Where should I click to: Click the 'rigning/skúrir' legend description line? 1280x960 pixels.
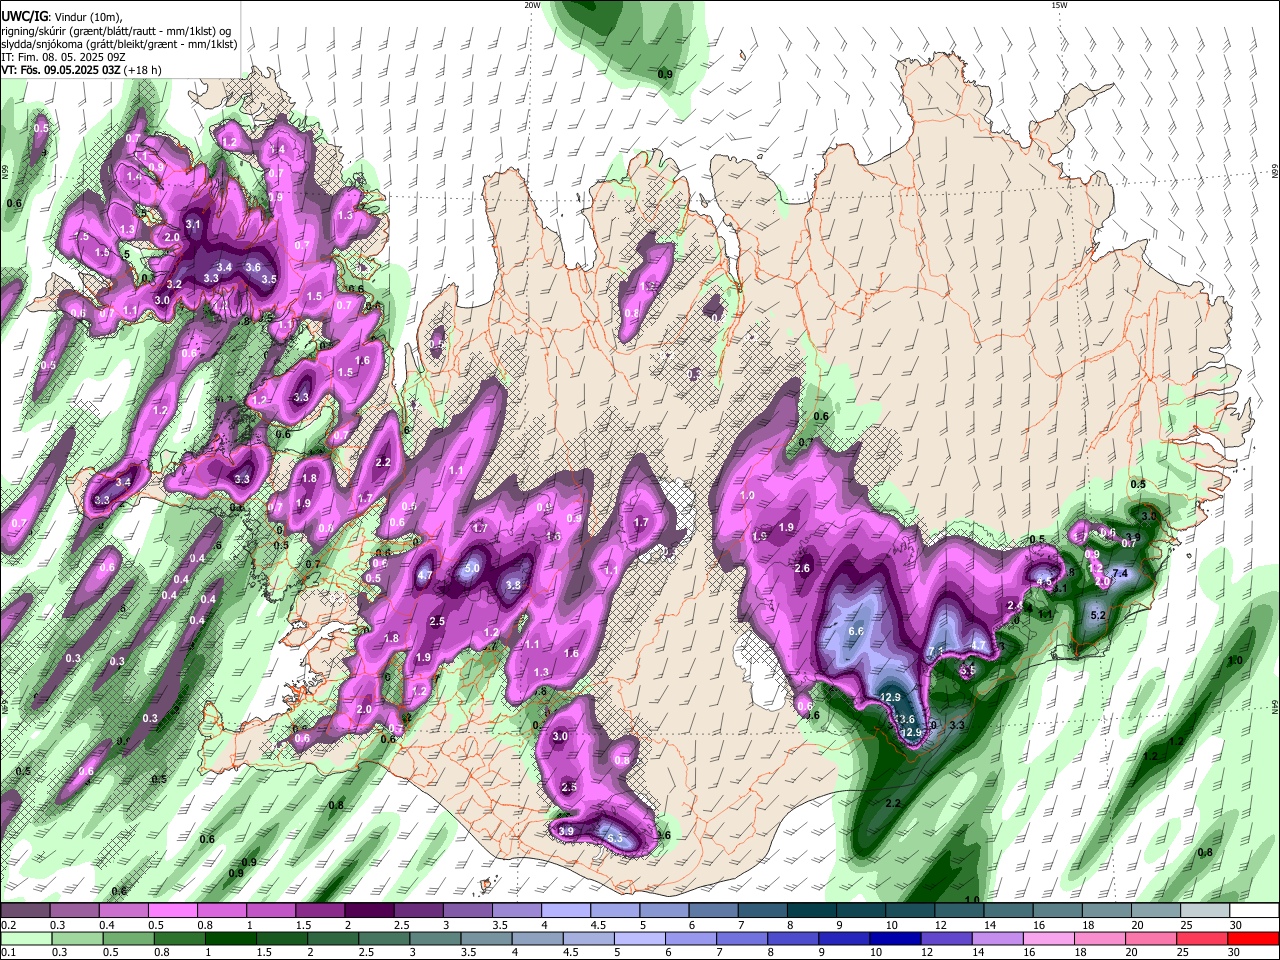click(116, 32)
